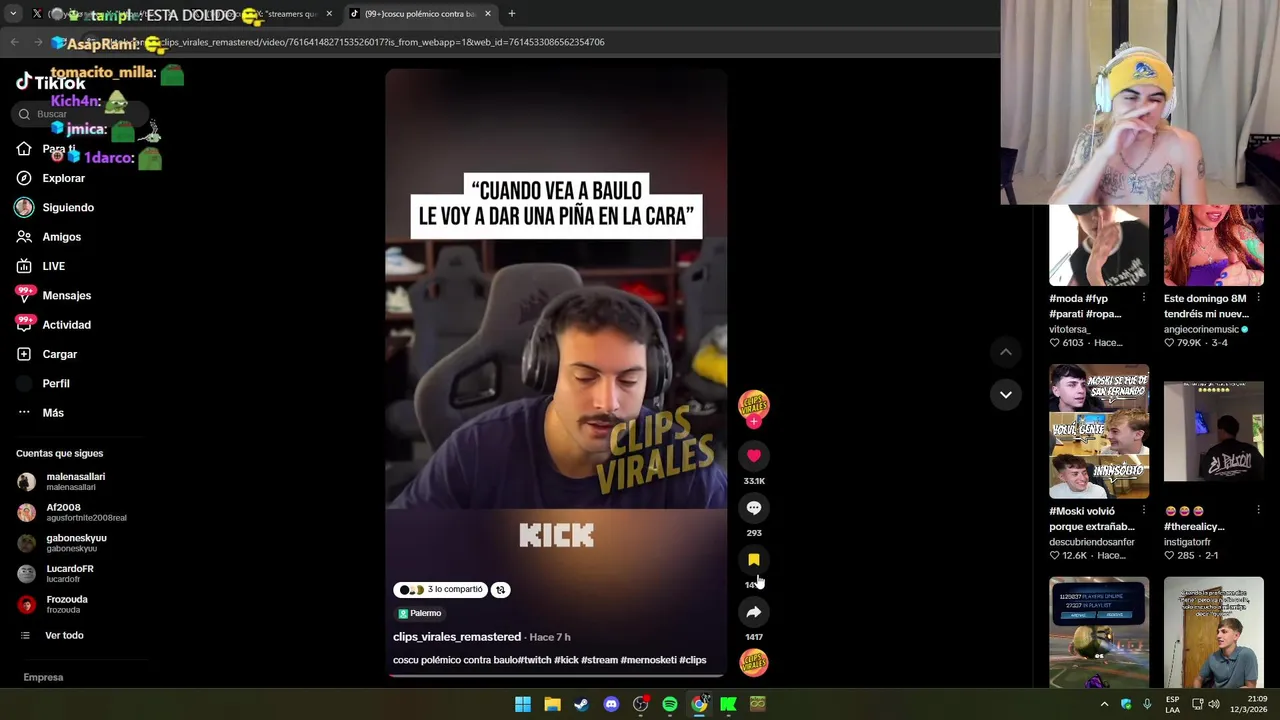Go to the previous video with the up chevron
The height and width of the screenshot is (720, 1280).
coord(1006,352)
